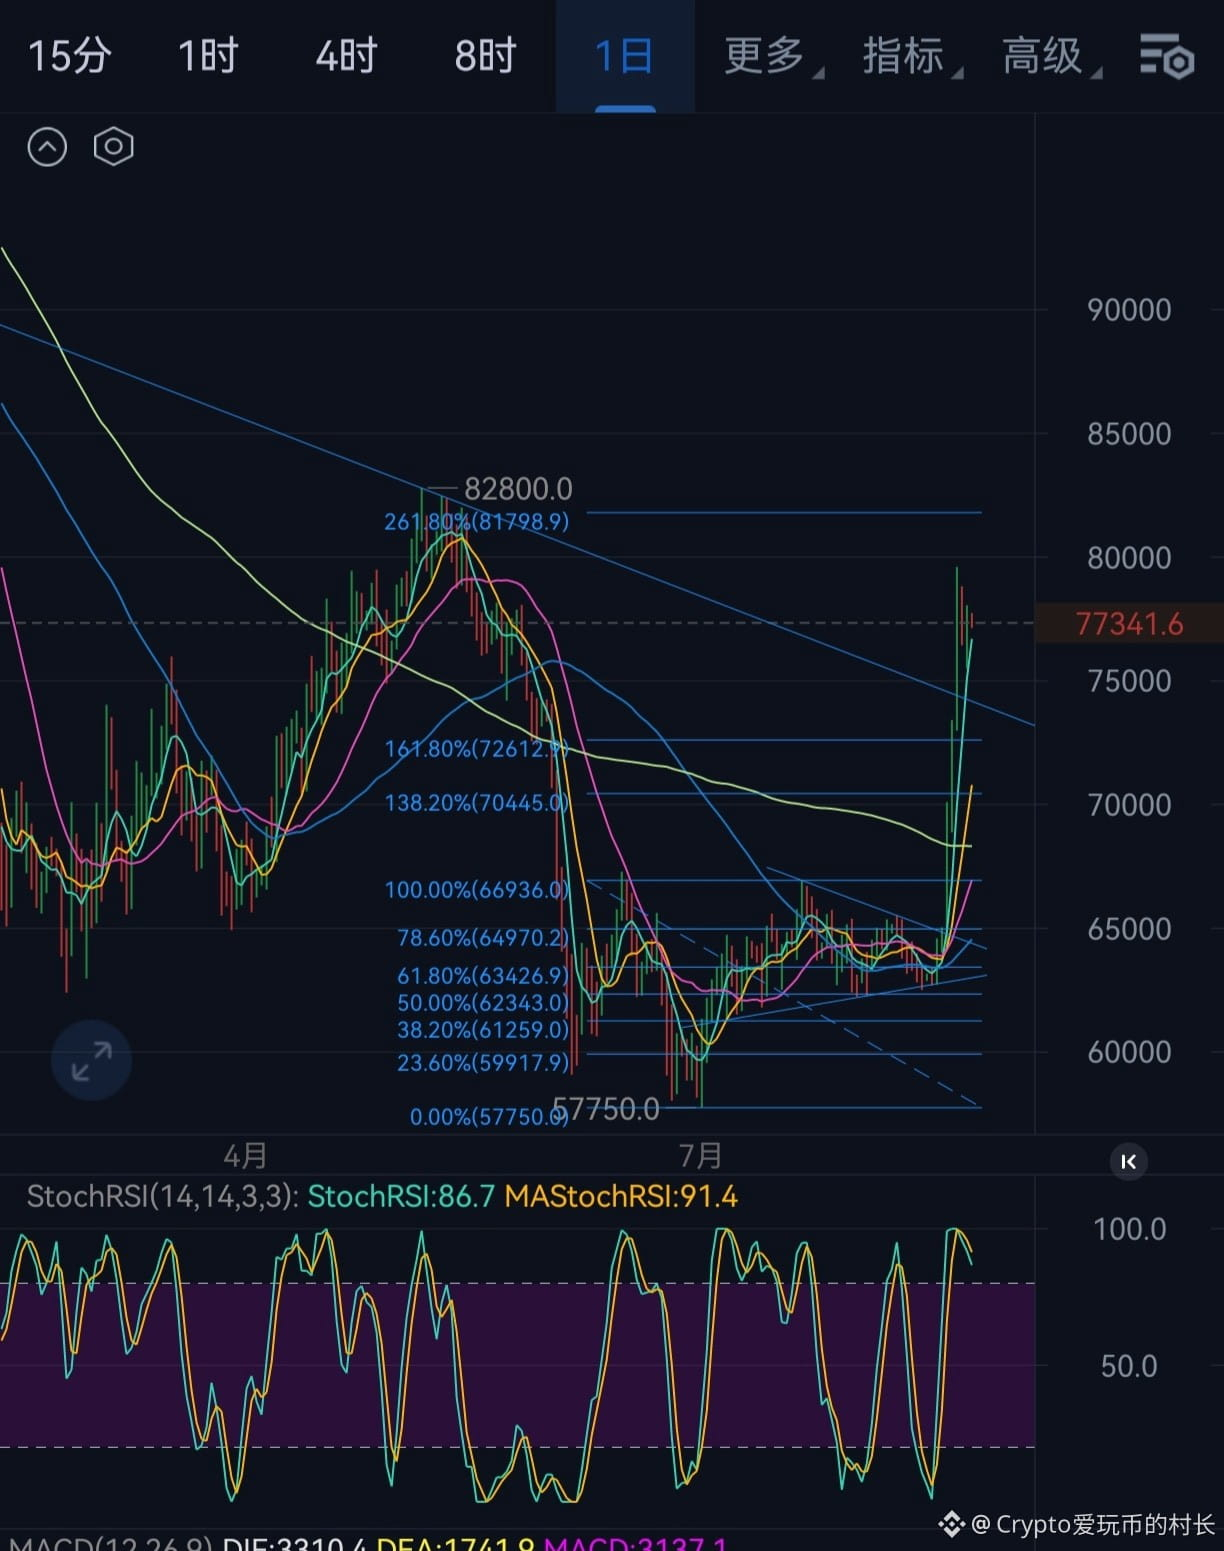
Task: Select the 261.80%(81798.9) Fibonacci level
Action: click(476, 522)
